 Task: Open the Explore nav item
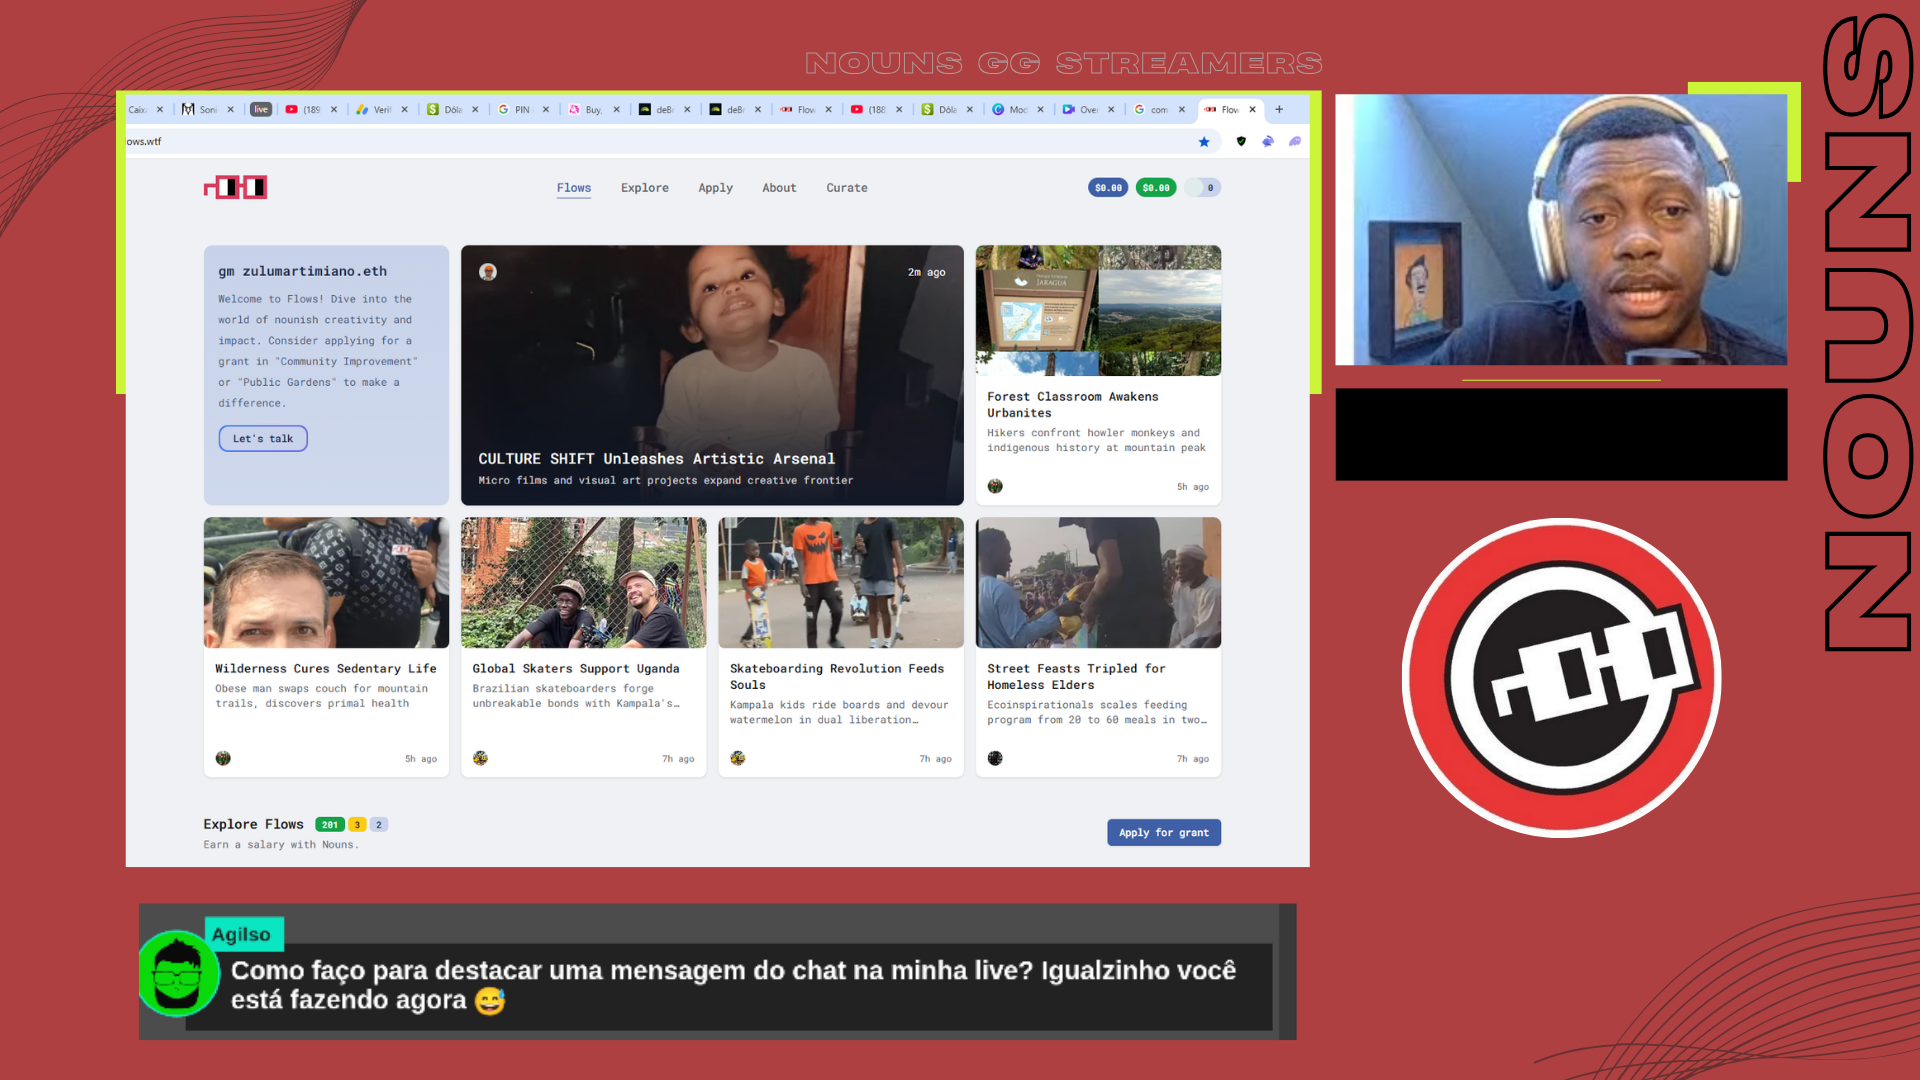point(645,188)
